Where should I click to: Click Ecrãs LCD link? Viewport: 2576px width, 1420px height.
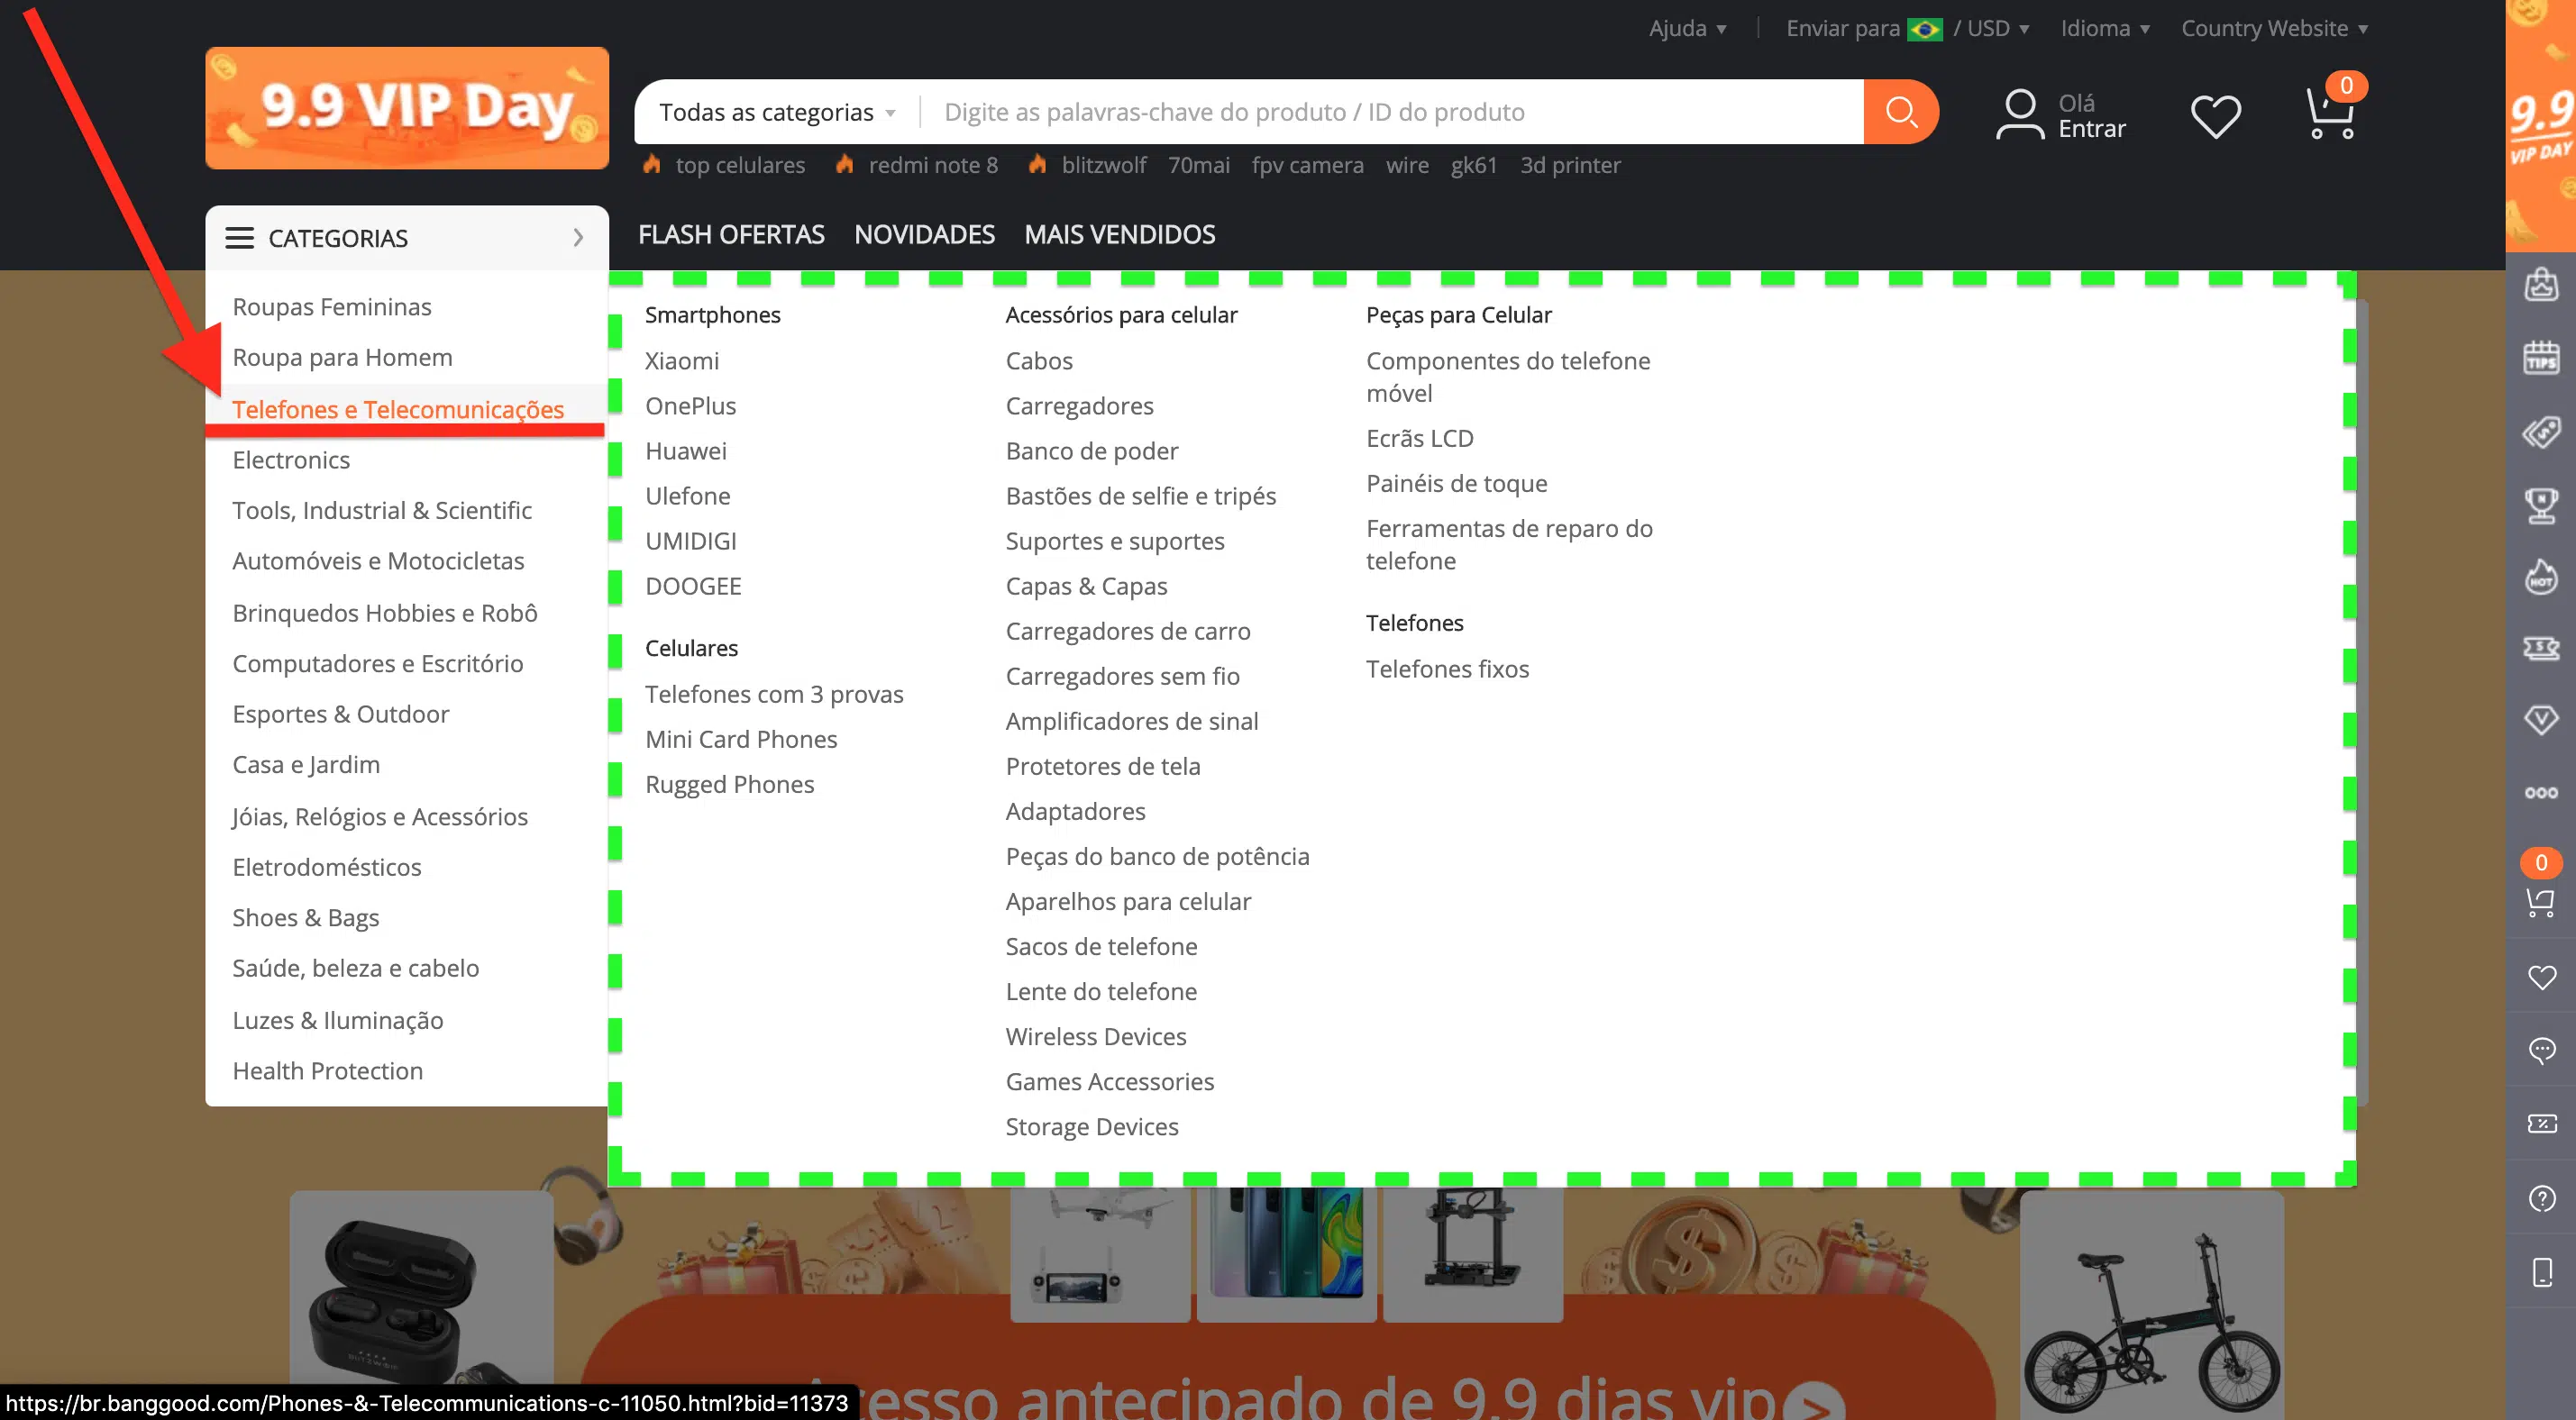point(1419,438)
